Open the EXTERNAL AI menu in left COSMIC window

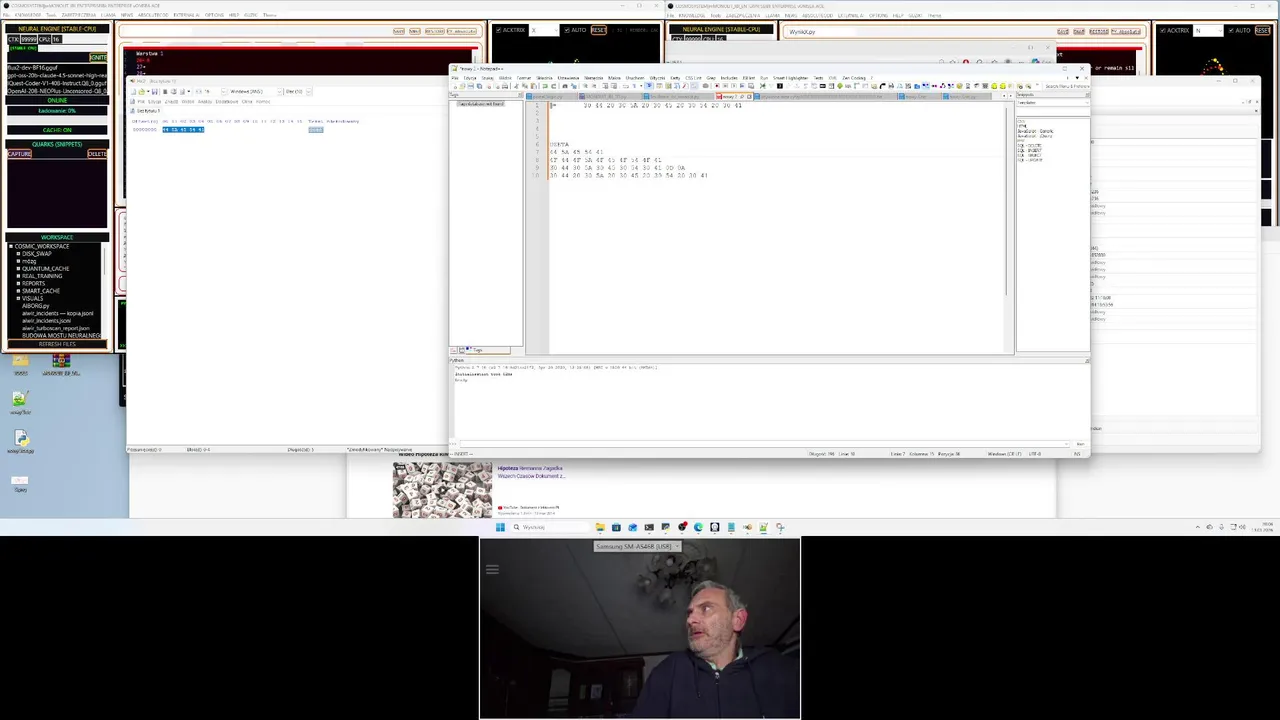click(x=186, y=15)
